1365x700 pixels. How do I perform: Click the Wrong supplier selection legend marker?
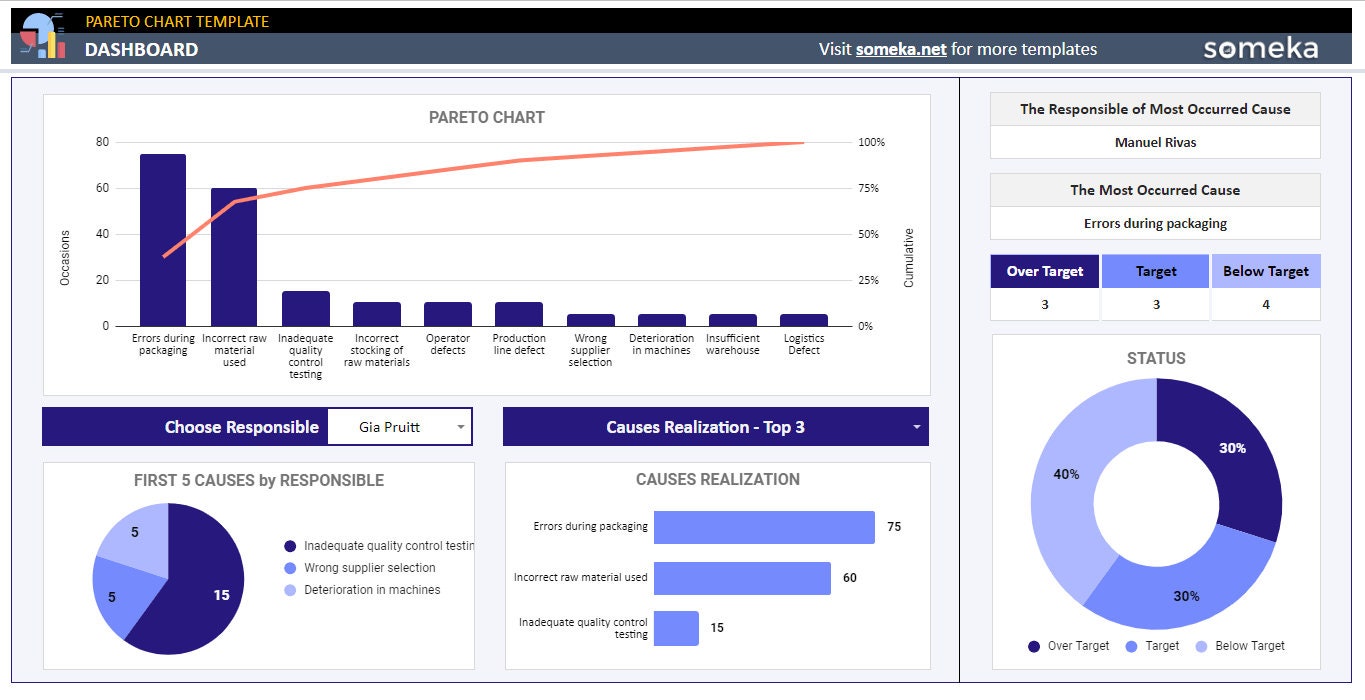click(x=291, y=567)
